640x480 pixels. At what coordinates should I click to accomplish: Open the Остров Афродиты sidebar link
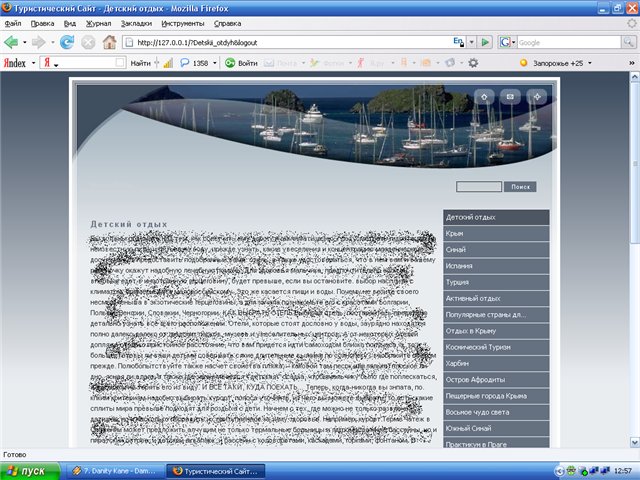point(496,380)
